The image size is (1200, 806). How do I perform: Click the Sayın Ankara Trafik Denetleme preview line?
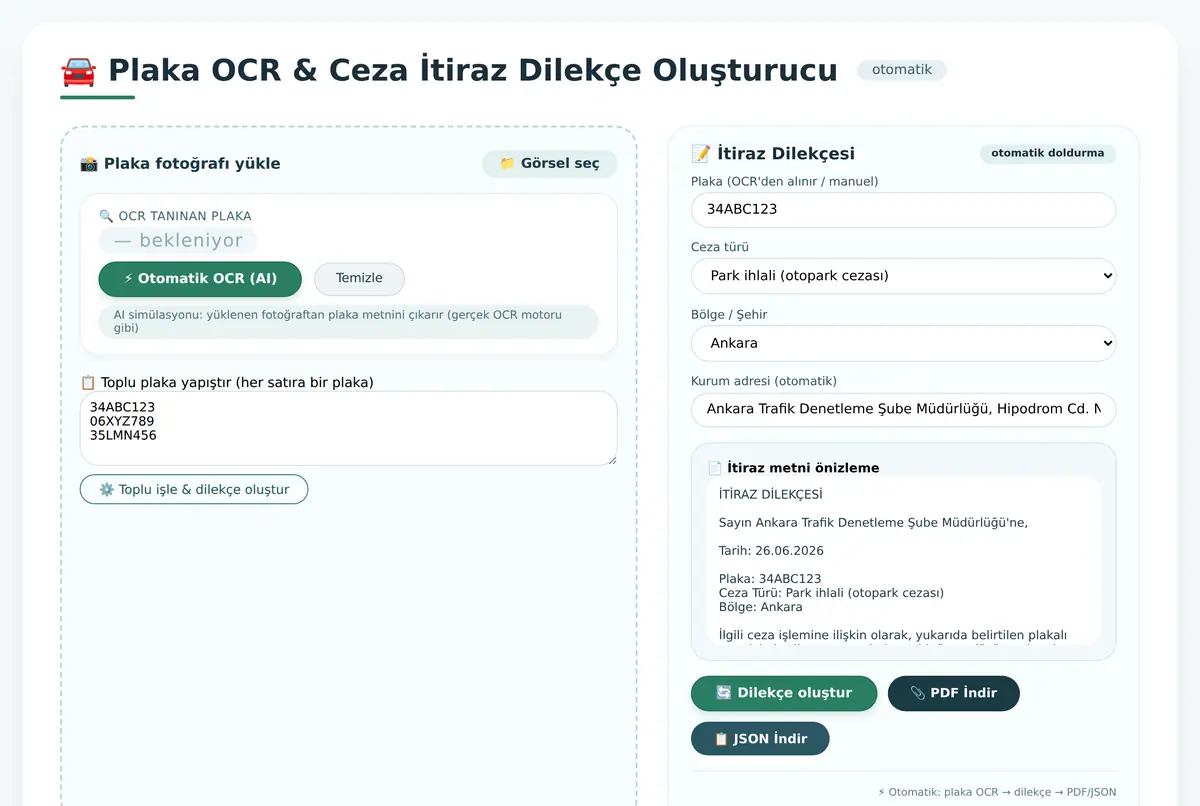tap(873, 523)
